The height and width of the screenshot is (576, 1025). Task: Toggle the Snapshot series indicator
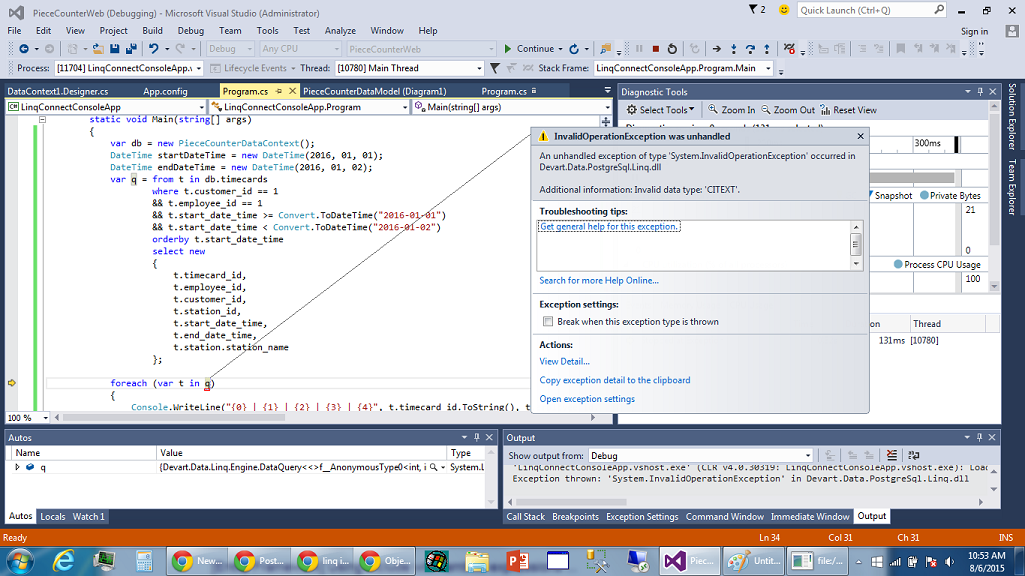[870, 195]
